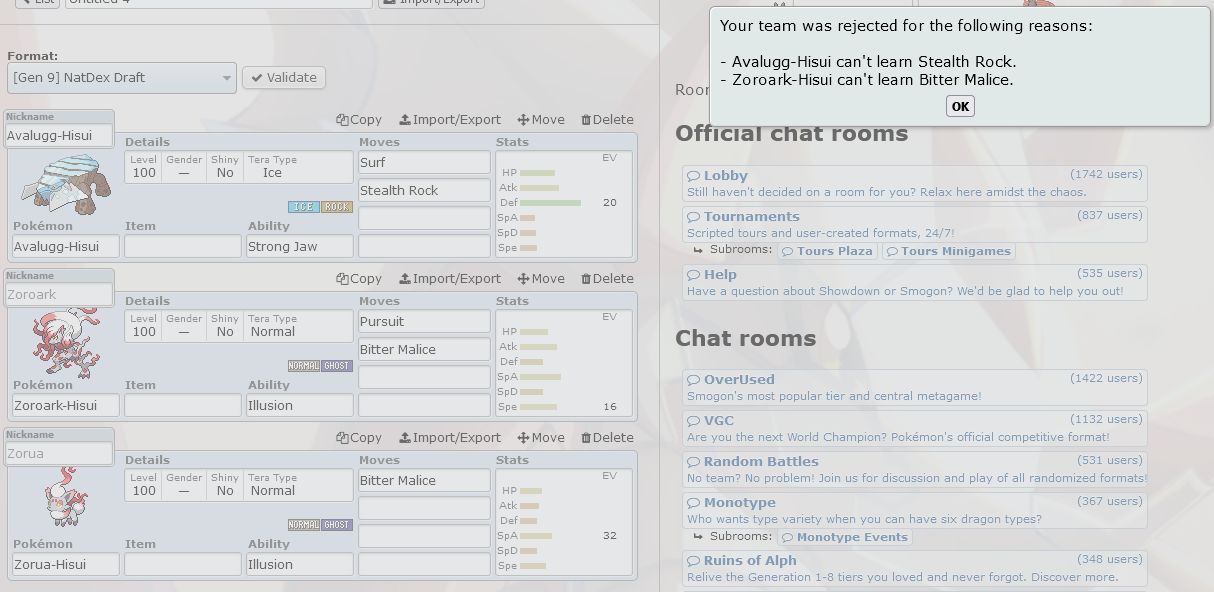The width and height of the screenshot is (1214, 592).
Task: Change the Pokémon field reading Zorua-Hisui
Action: [66, 564]
